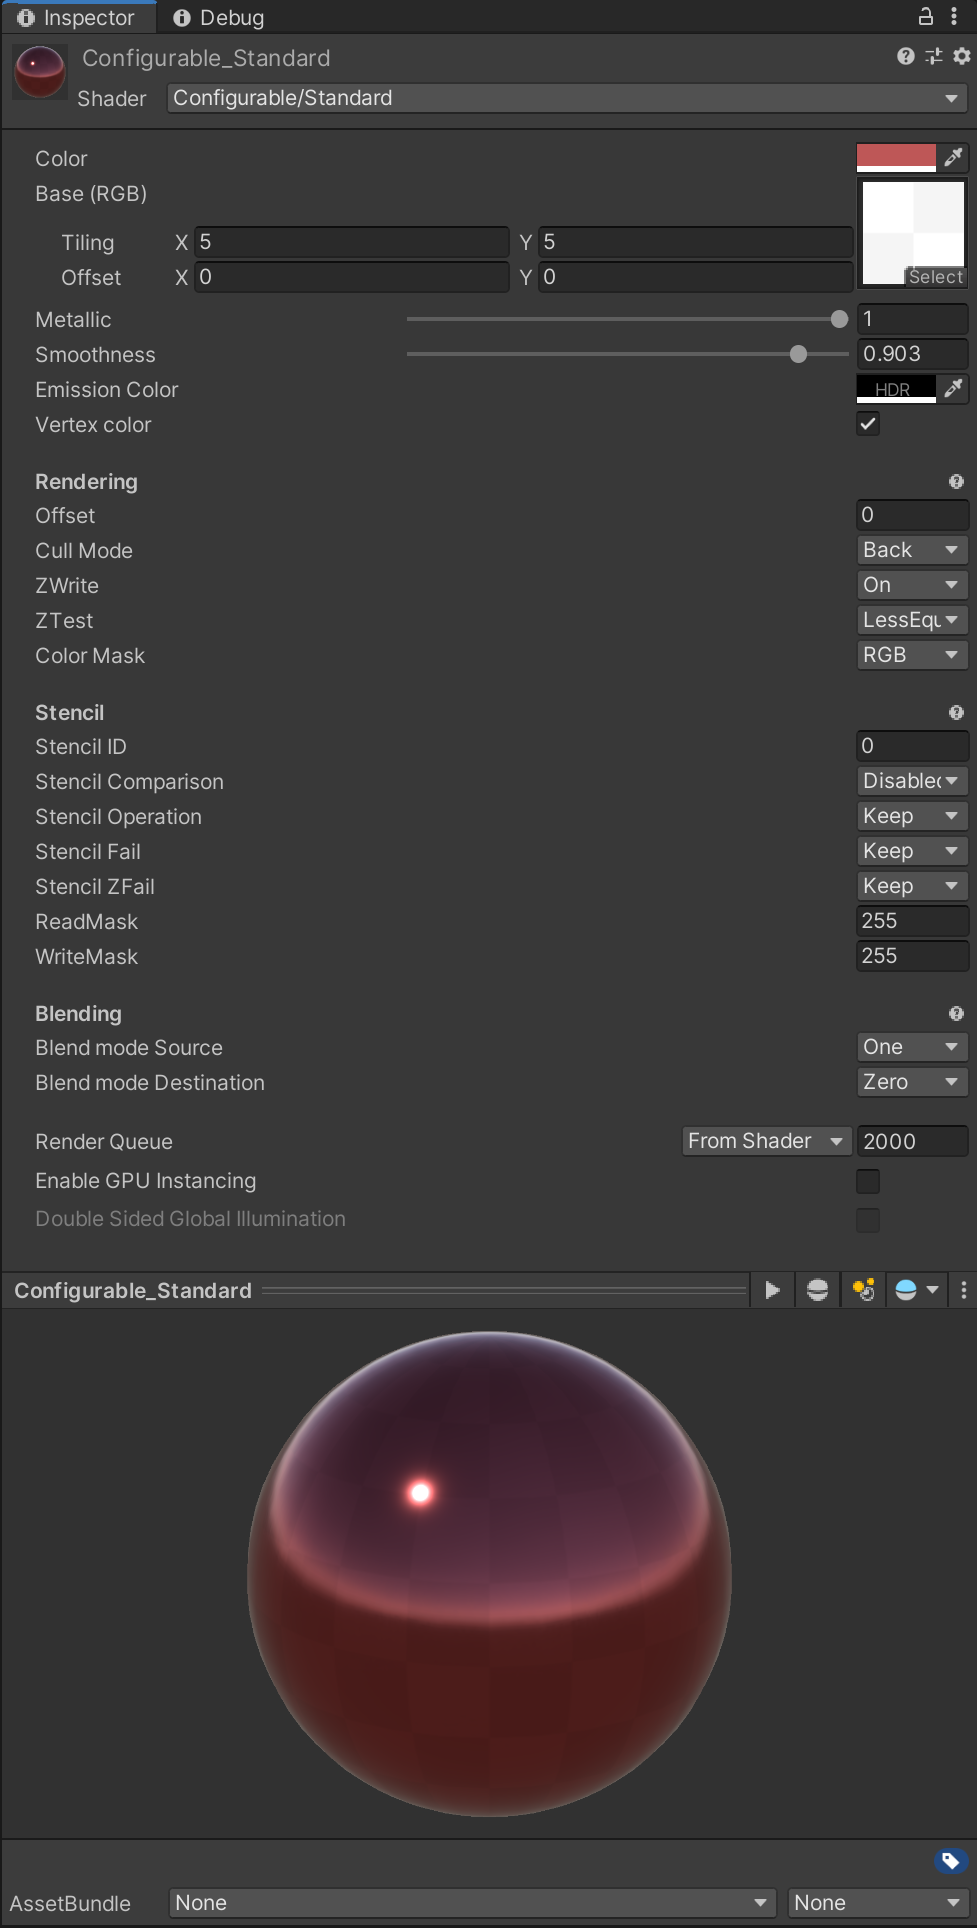Toggle preview lighting icon
The height and width of the screenshot is (1928, 977).
point(863,1290)
